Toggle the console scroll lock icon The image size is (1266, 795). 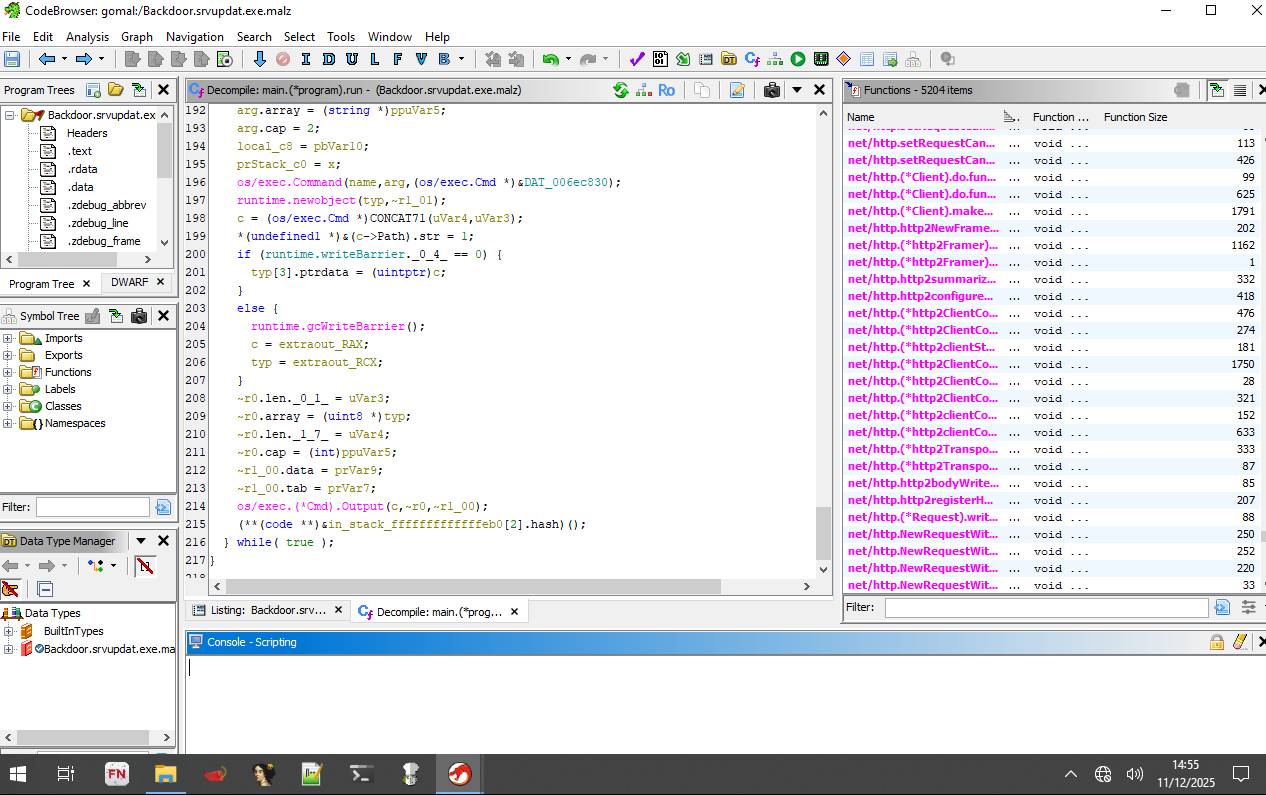click(x=1217, y=642)
